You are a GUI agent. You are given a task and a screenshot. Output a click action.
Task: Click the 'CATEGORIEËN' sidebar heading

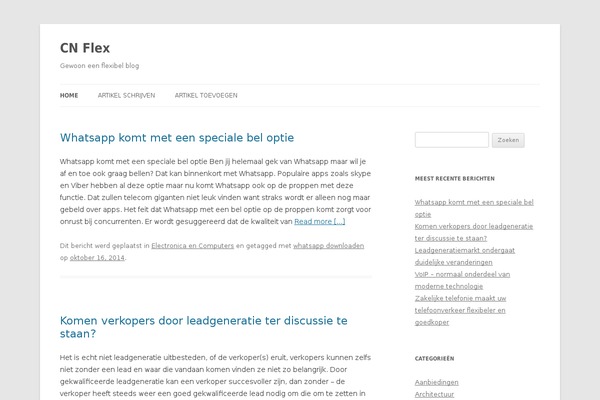click(x=434, y=359)
